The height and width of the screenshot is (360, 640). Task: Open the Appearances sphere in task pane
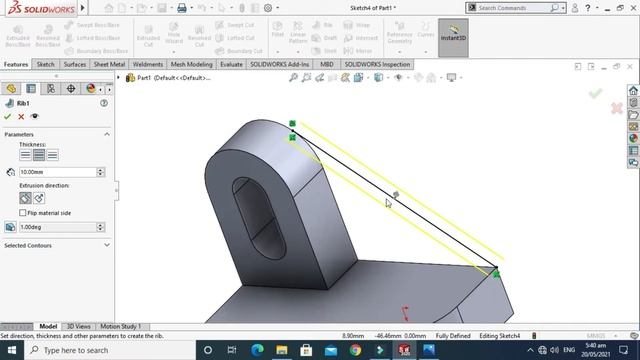pyautogui.click(x=633, y=138)
